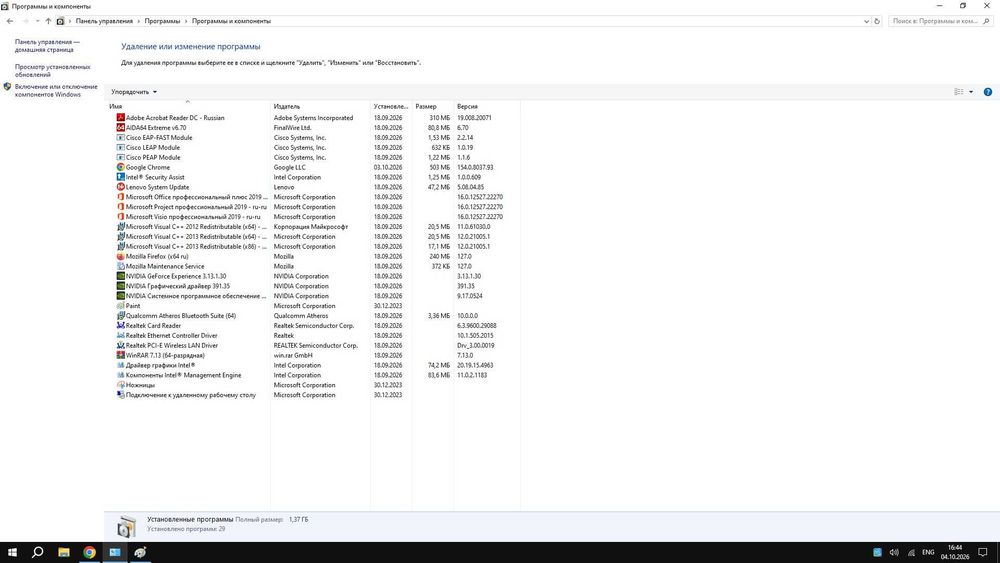
Task: Click the Microsoft Visio 2019 icon
Action: [x=121, y=217]
